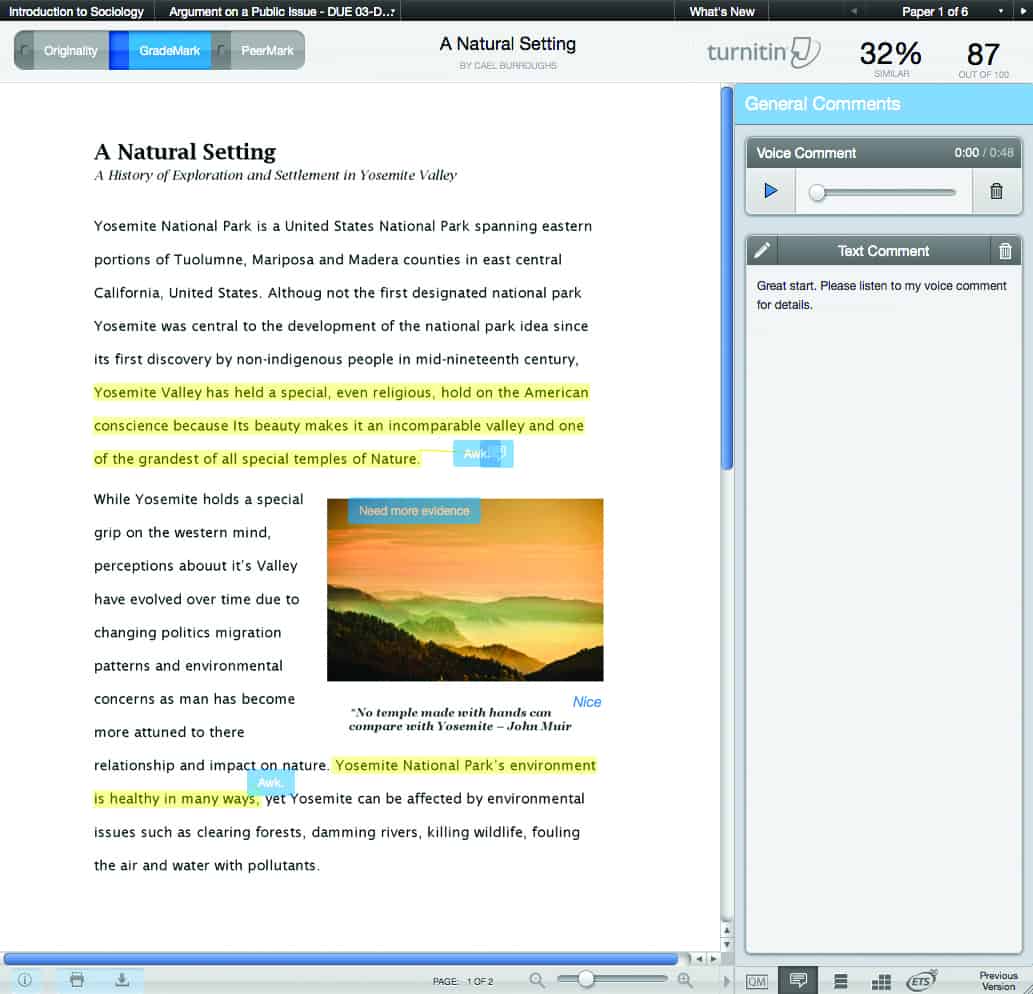This screenshot has width=1033, height=994.
Task: Click the Previous Version link
Action: pyautogui.click(x=998, y=980)
